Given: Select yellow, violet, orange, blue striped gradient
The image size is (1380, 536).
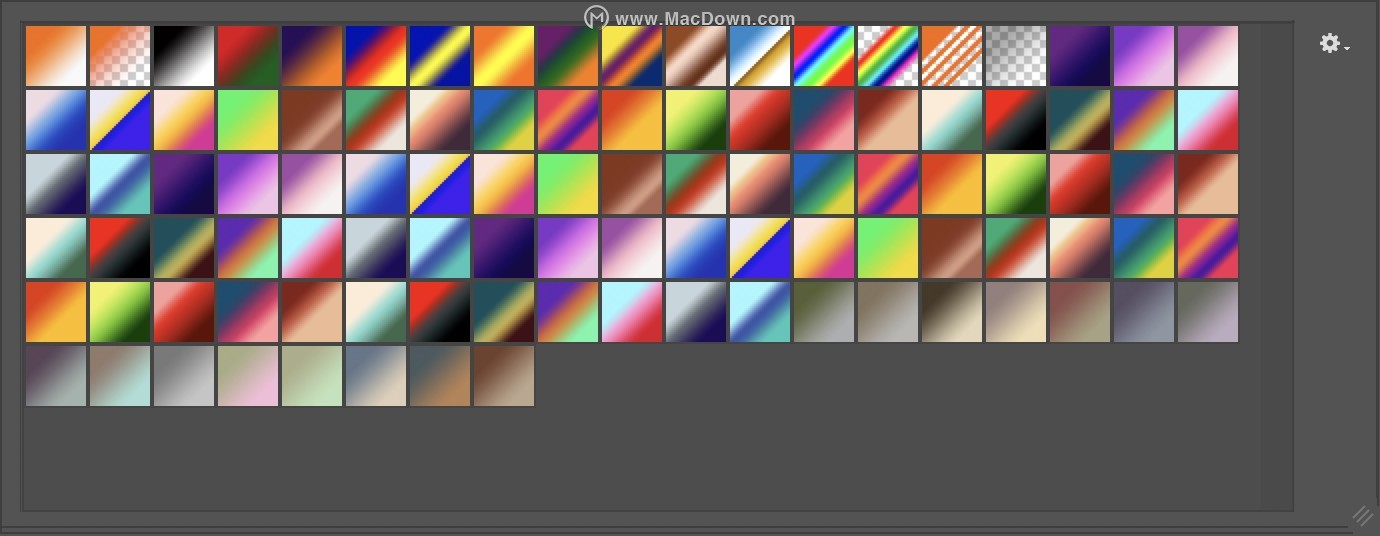Looking at the screenshot, I should (632, 56).
